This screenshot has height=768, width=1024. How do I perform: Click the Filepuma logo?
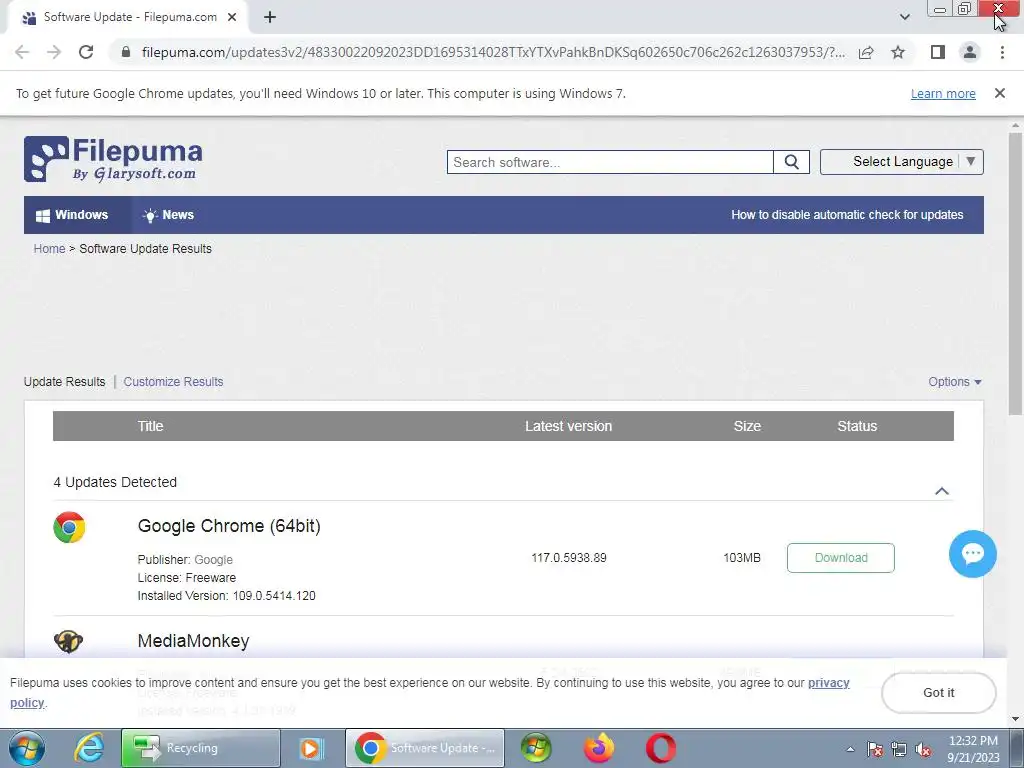[x=113, y=159]
